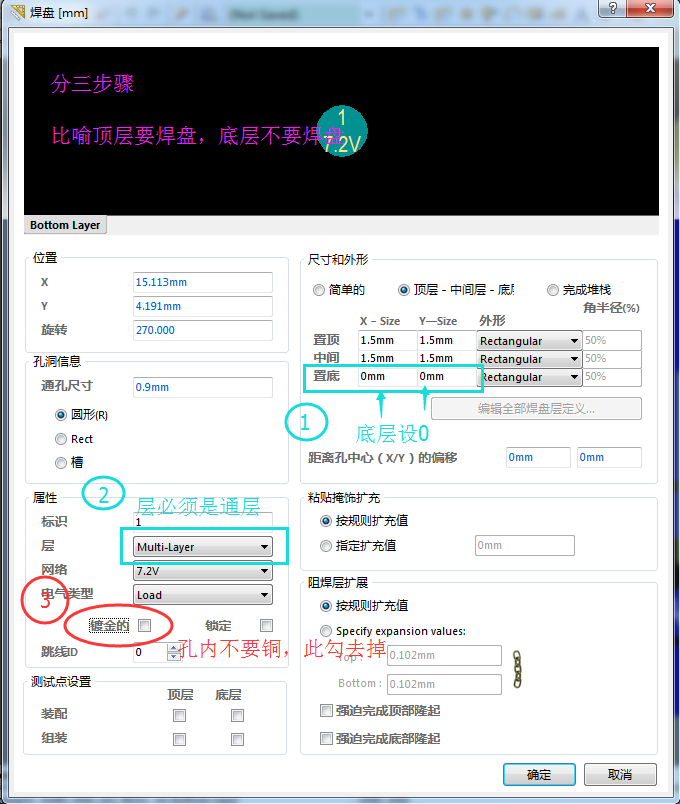Enable 强迫完成顶部隆起 checkbox
This screenshot has height=804, width=680.
pyautogui.click(x=326, y=710)
